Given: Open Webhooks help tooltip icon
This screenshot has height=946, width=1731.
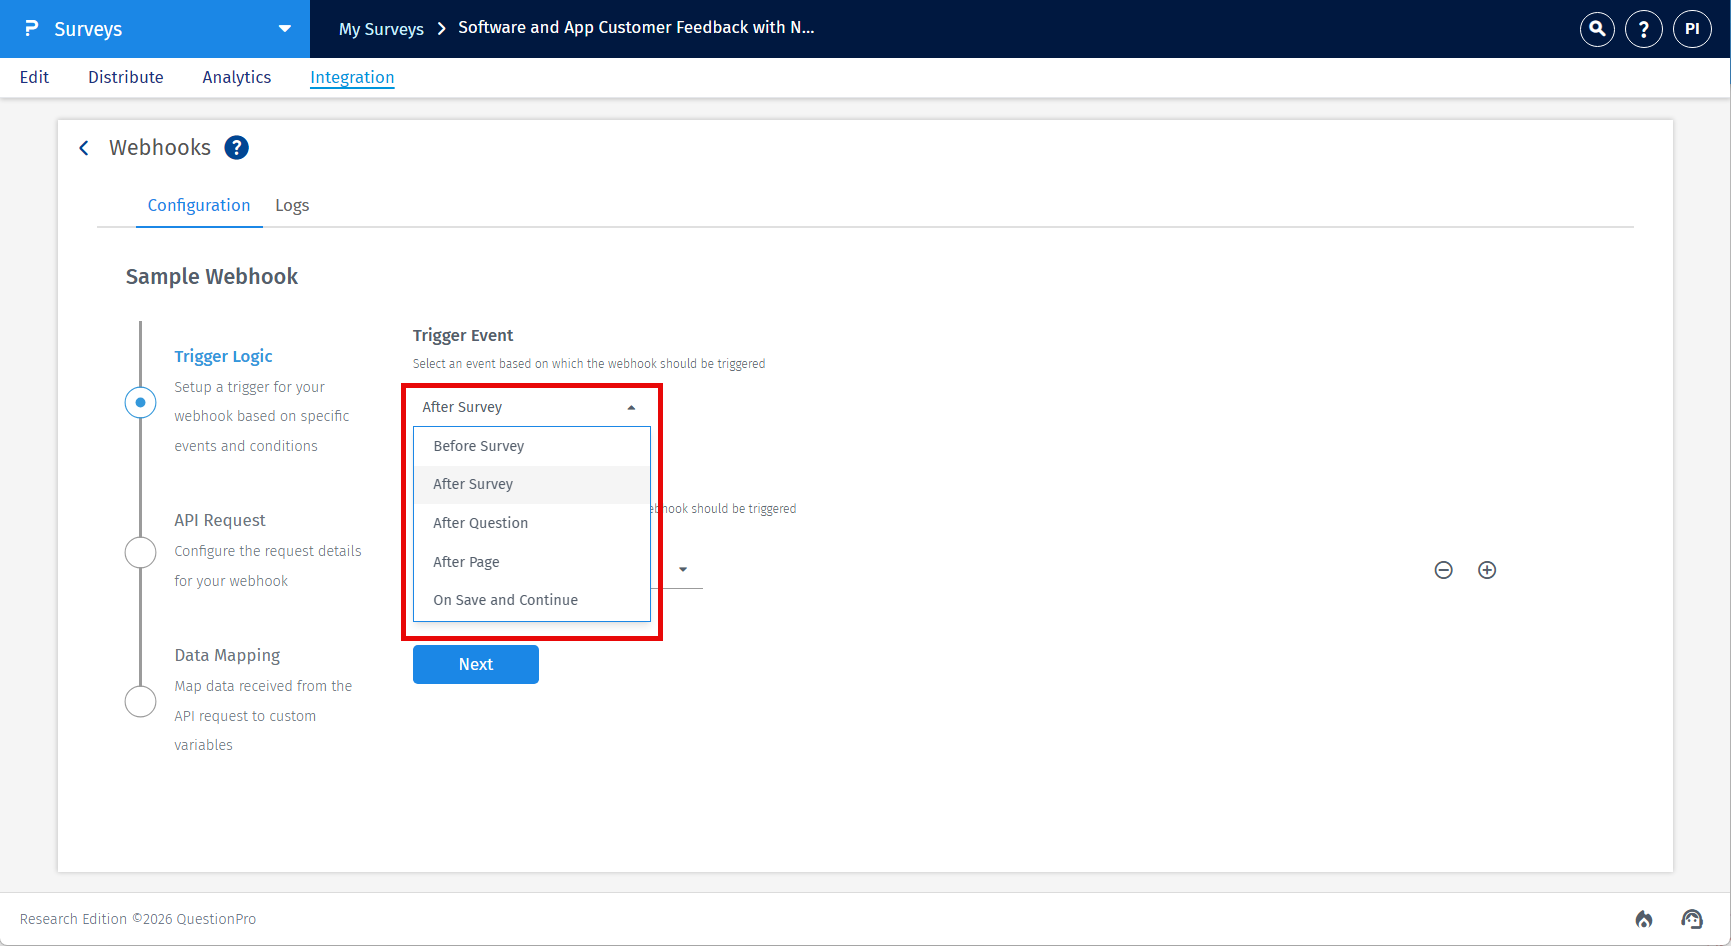Looking at the screenshot, I should (236, 148).
